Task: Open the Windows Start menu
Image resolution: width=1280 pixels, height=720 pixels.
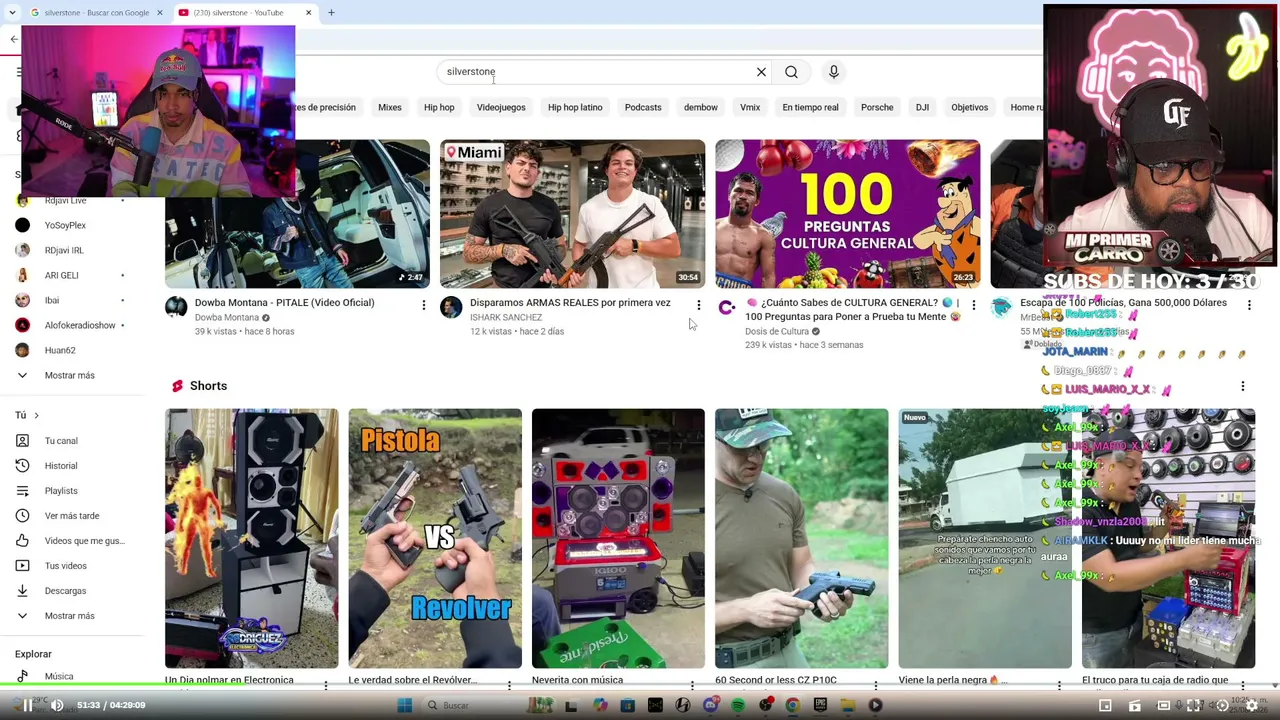Action: point(404,705)
